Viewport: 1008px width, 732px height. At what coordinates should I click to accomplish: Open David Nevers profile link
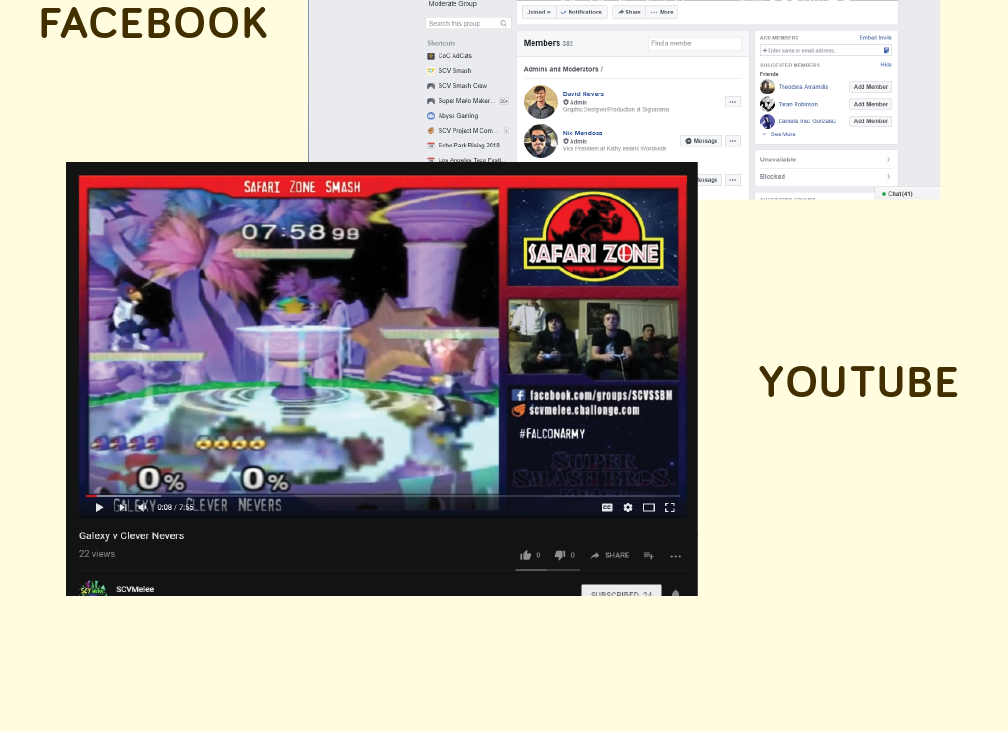[583, 94]
